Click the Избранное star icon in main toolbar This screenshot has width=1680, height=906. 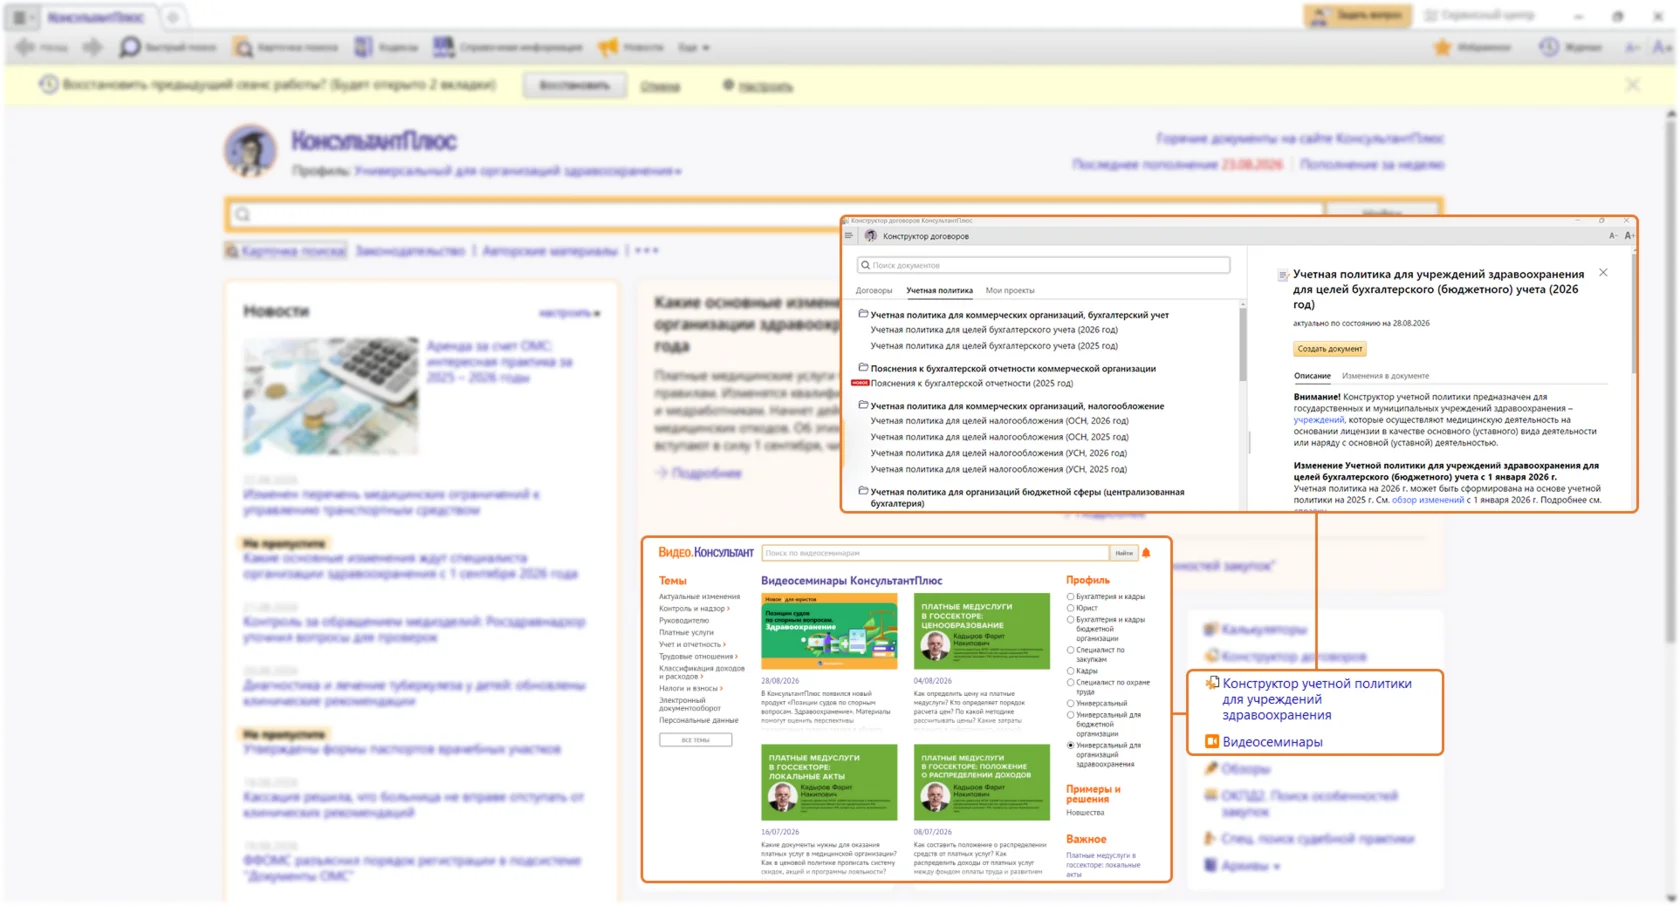click(1442, 47)
